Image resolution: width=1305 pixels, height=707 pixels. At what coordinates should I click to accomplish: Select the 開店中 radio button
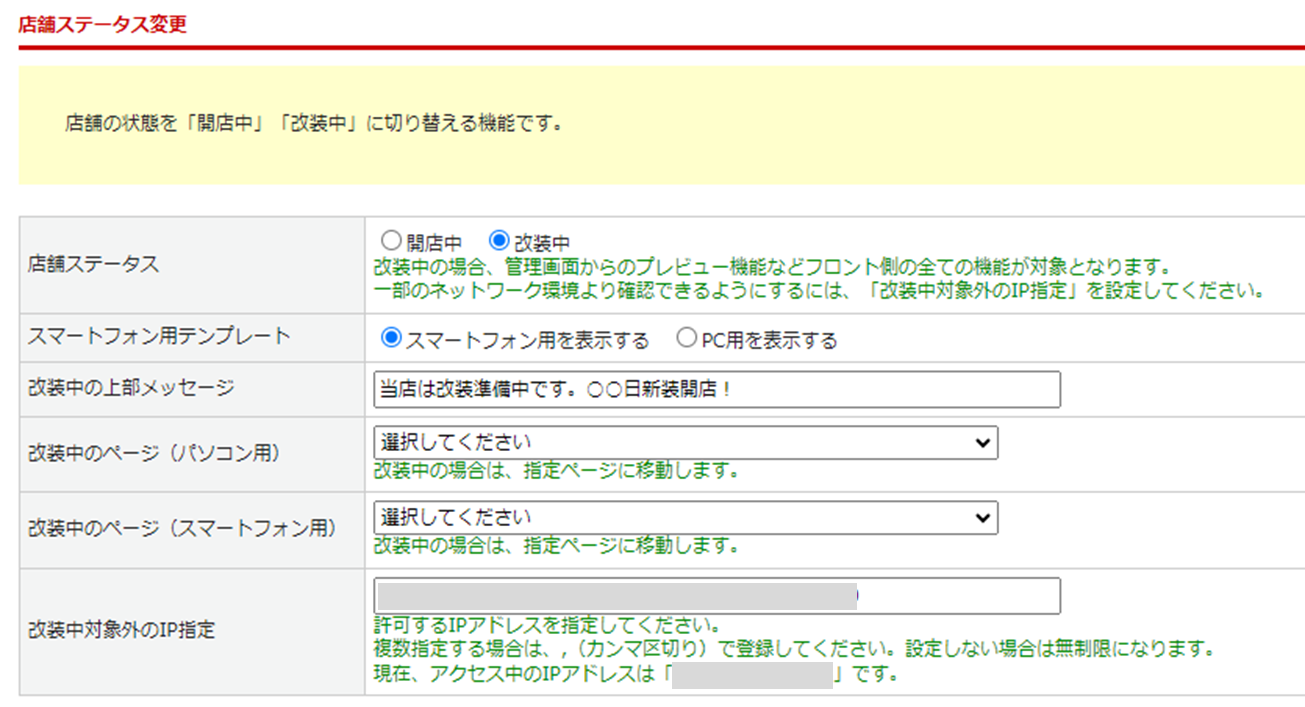[391, 241]
